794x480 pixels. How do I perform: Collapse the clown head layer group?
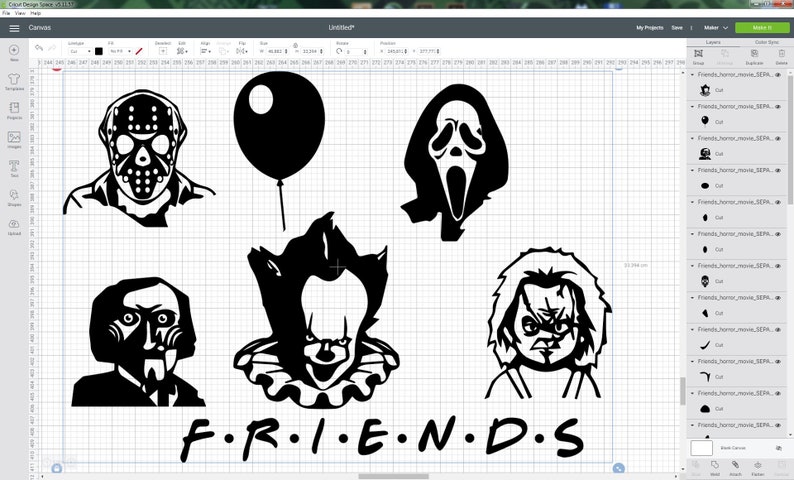pyautogui.click(x=693, y=75)
